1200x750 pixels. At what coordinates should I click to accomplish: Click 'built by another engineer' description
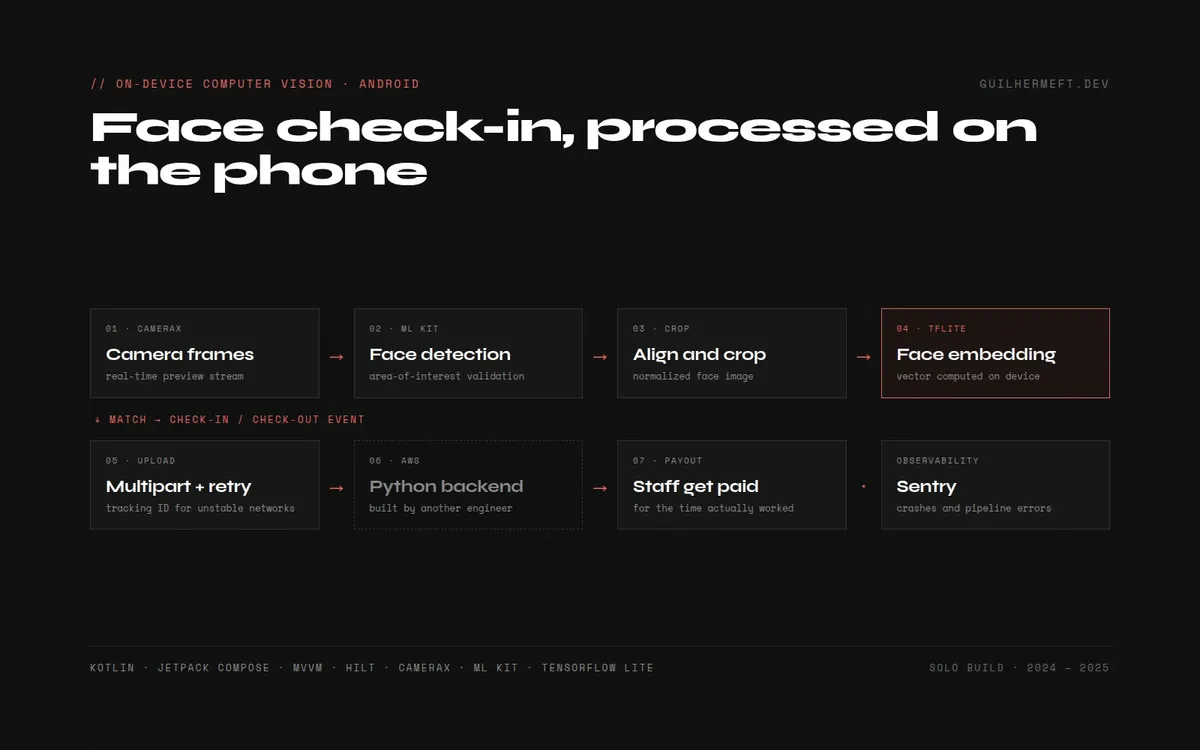(x=441, y=509)
